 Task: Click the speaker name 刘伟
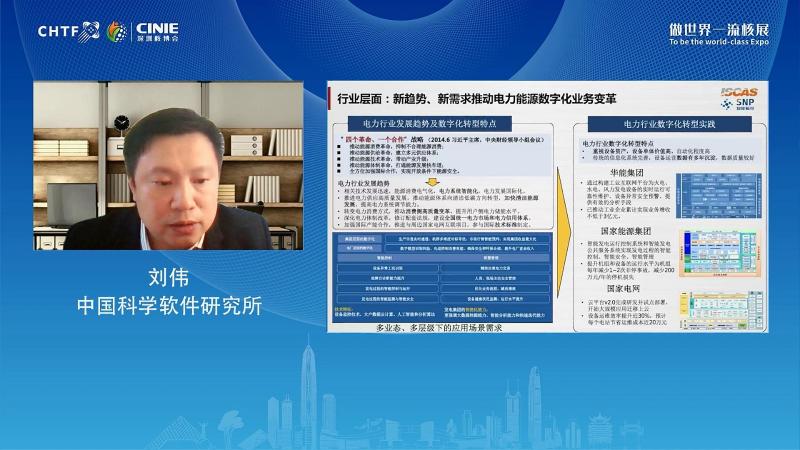point(169,276)
